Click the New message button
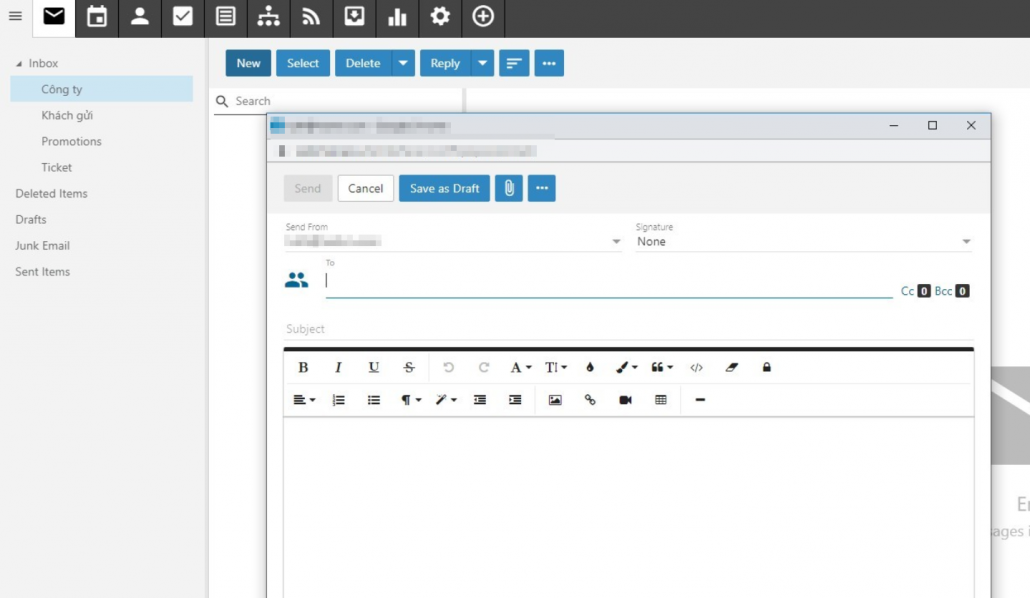Viewport: 1030px width, 598px height. click(x=248, y=63)
